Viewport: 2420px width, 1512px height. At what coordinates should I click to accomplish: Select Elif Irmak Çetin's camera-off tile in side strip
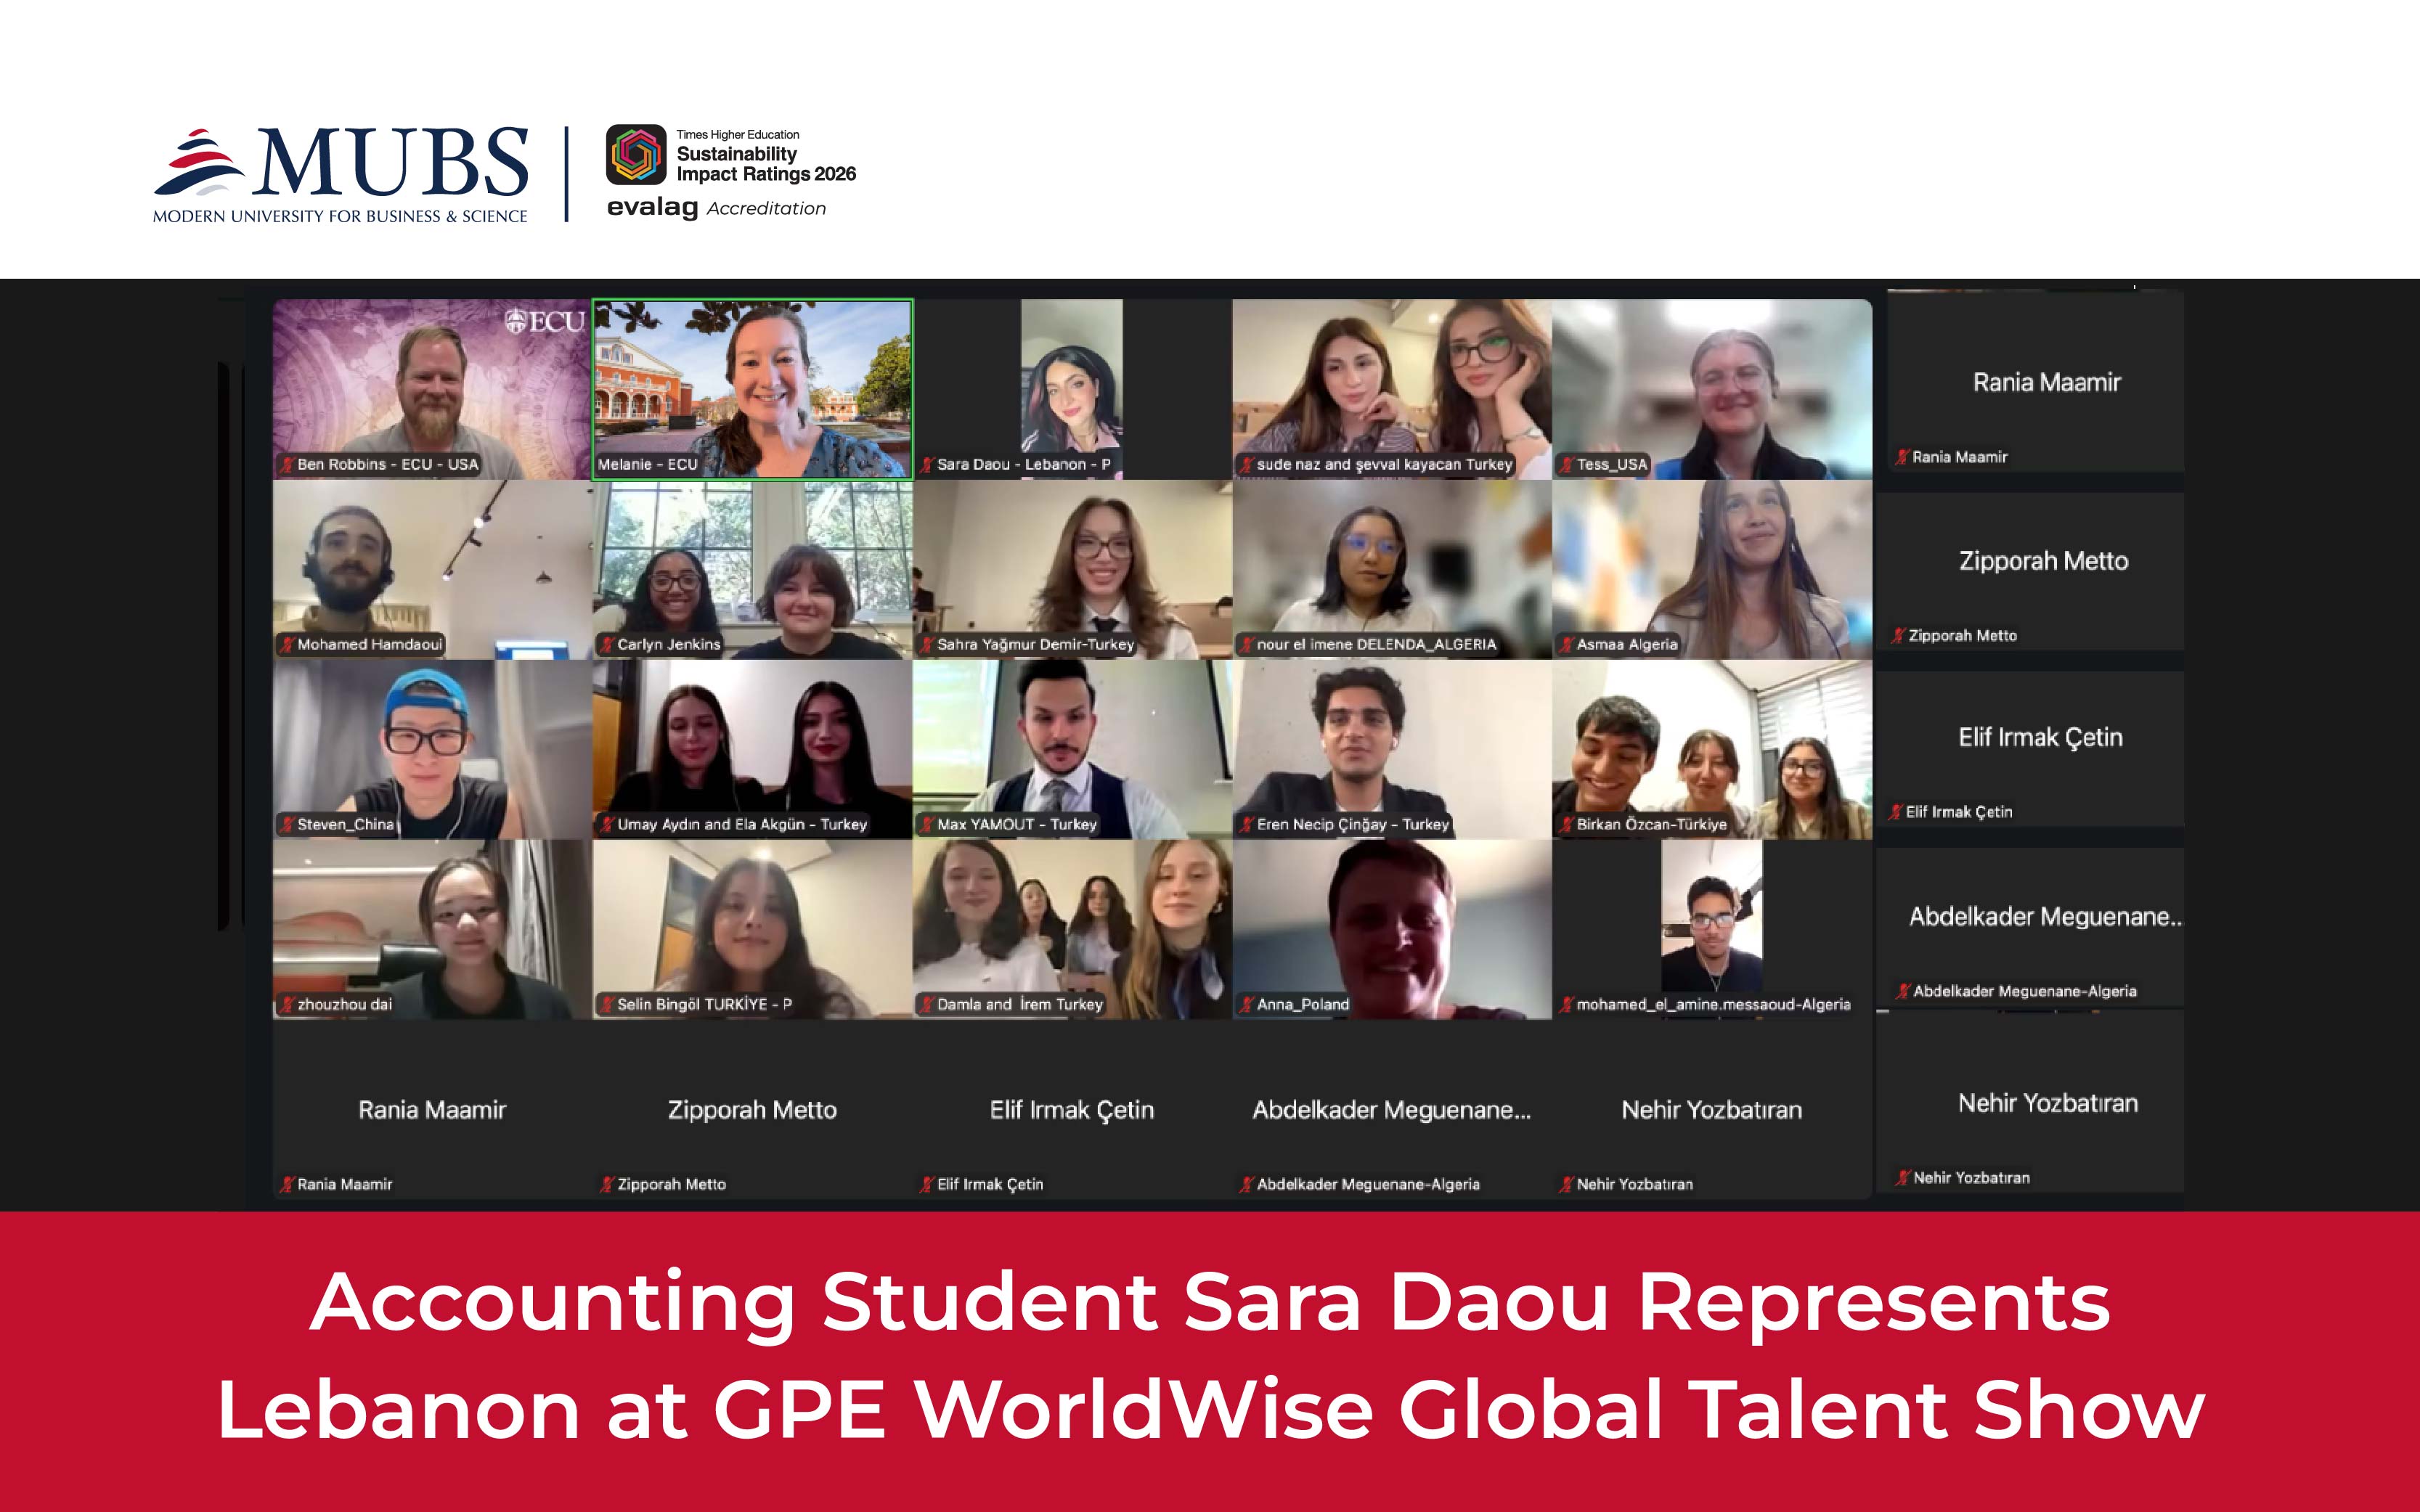[x=2030, y=748]
